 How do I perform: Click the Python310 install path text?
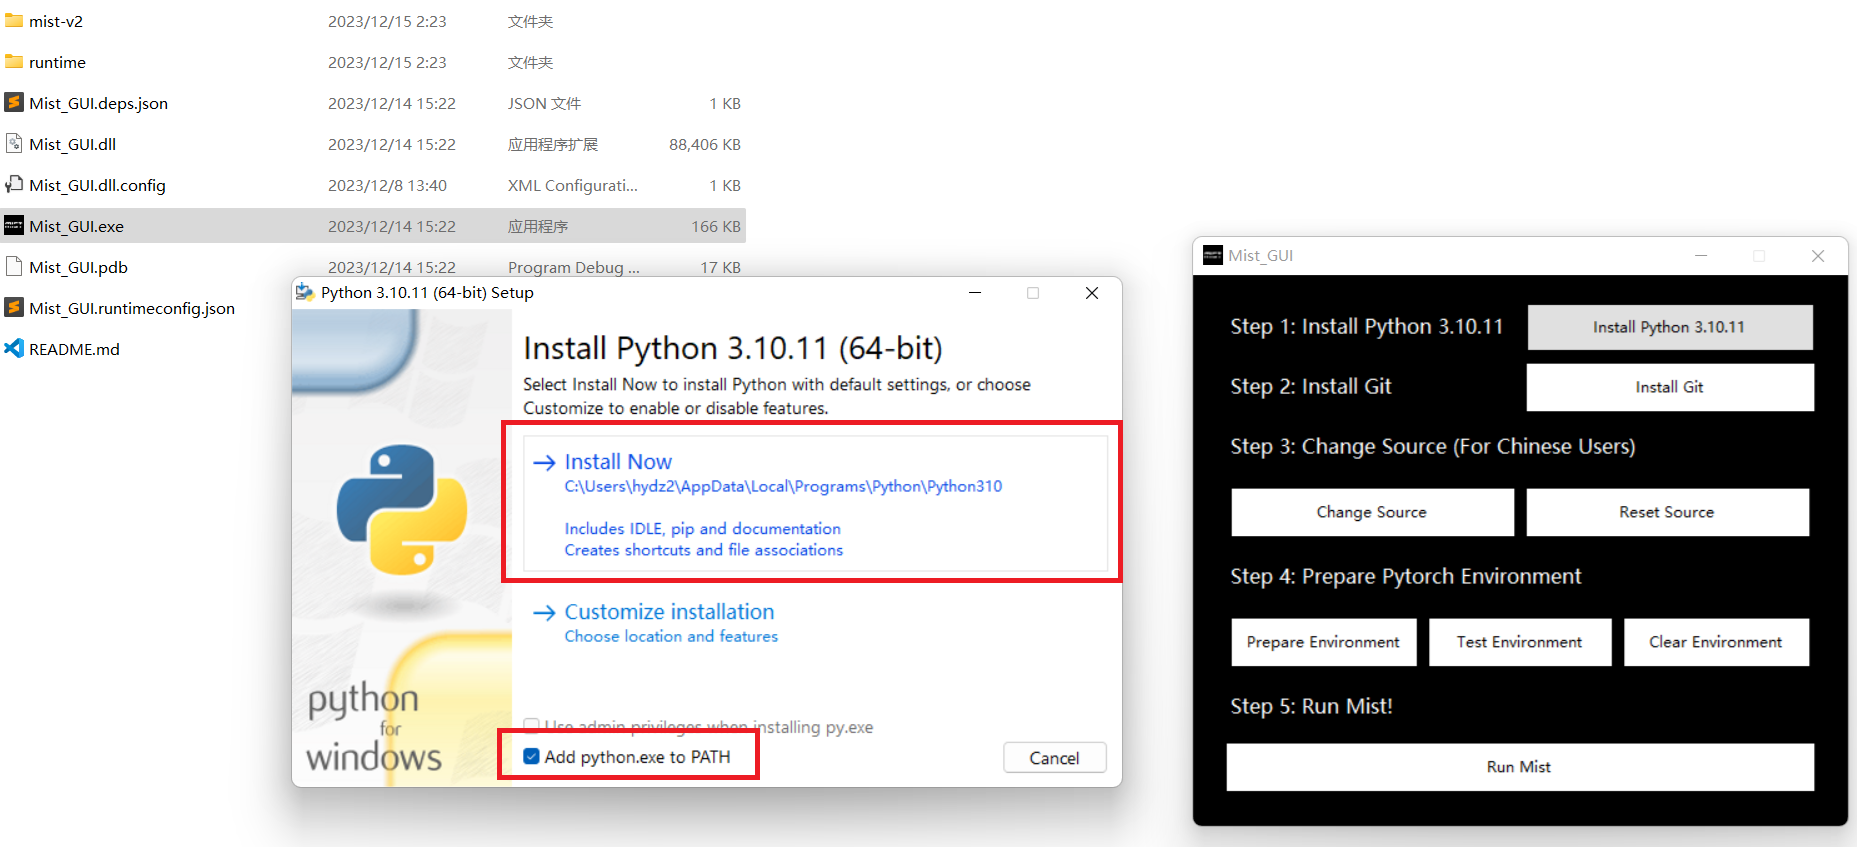(783, 486)
